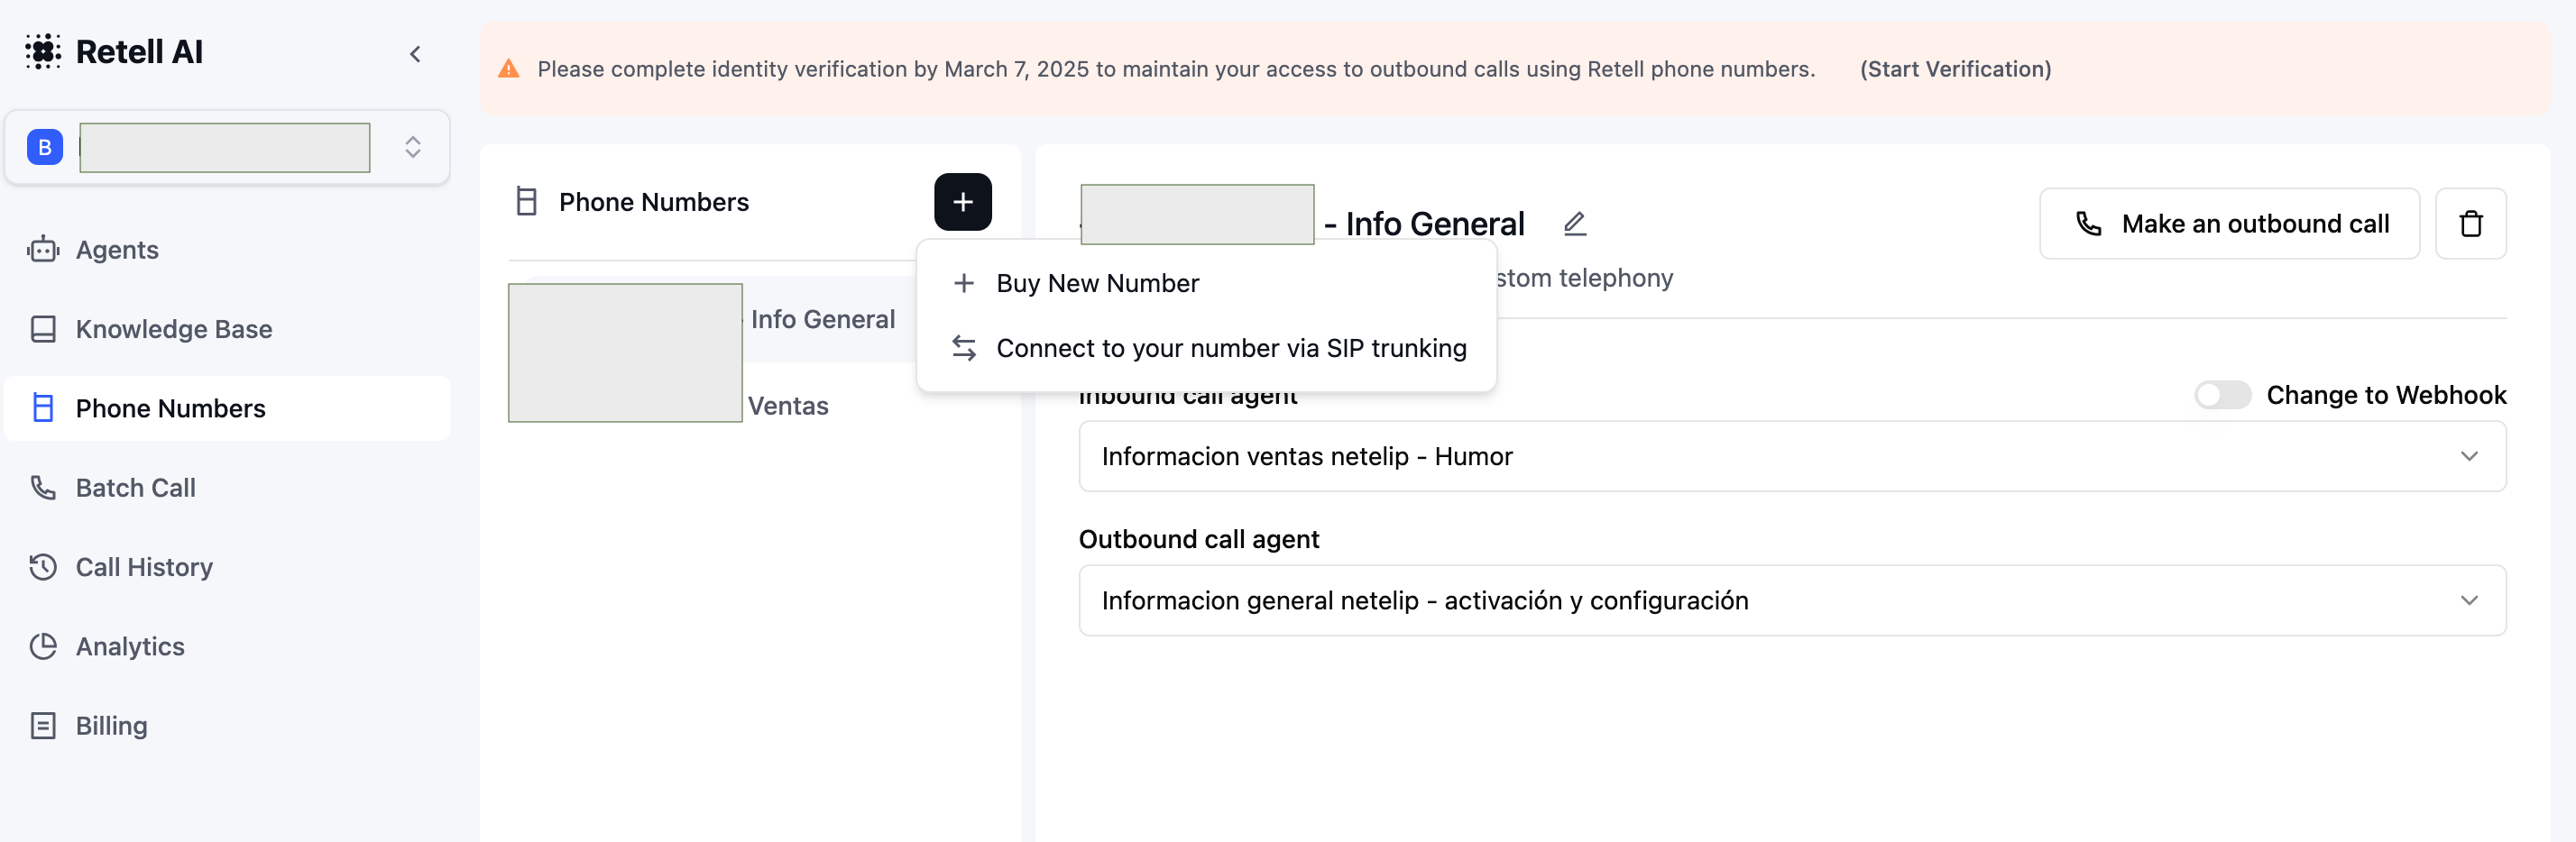Edit the Info General name with pencil
The image size is (2576, 842).
1575,223
